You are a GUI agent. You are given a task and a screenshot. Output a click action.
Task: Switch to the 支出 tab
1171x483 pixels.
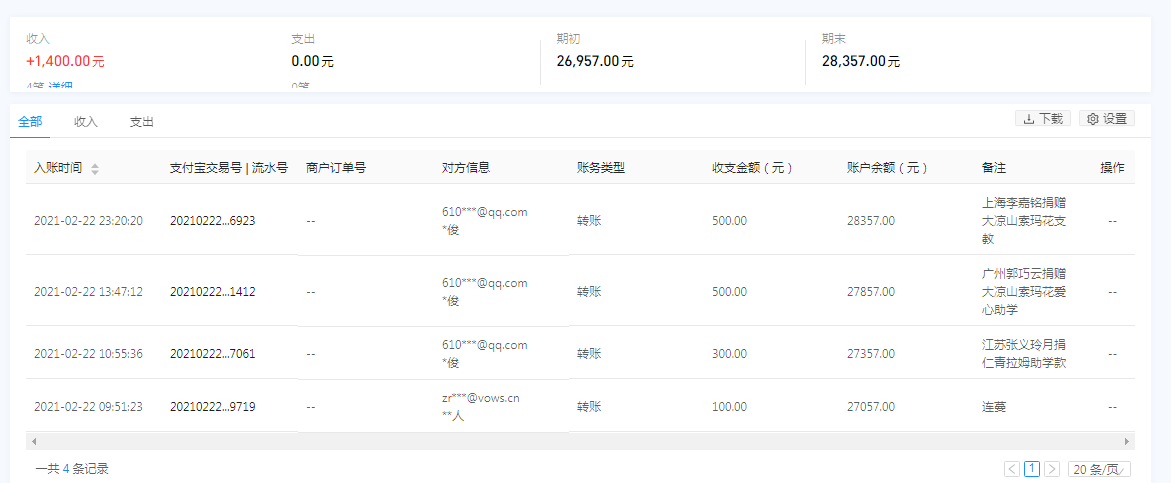(x=142, y=122)
